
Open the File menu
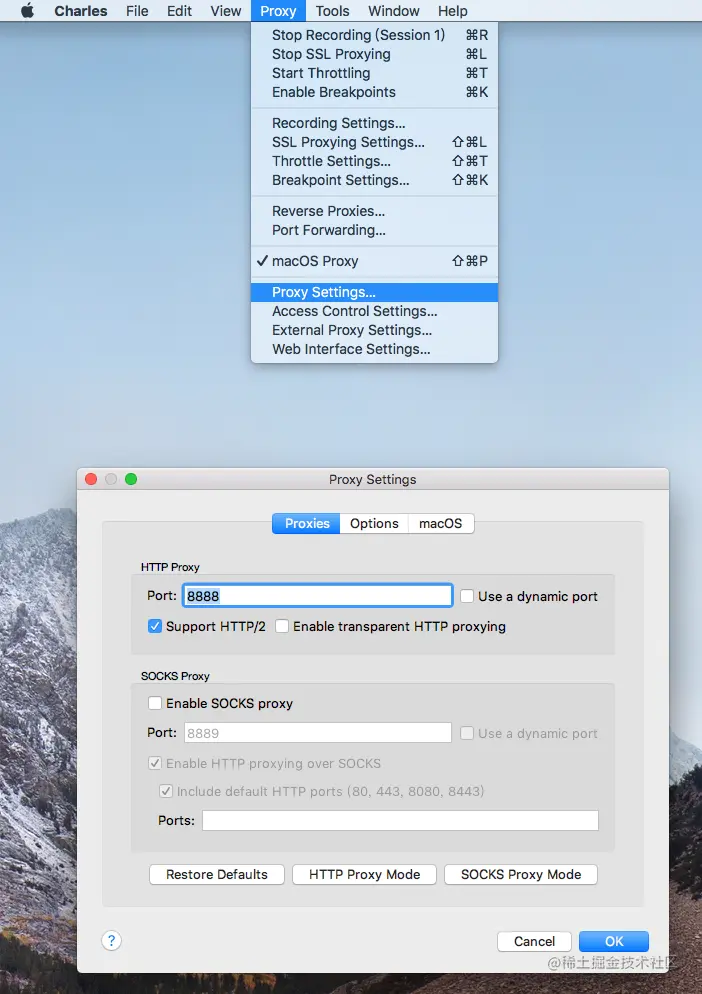pyautogui.click(x=137, y=11)
